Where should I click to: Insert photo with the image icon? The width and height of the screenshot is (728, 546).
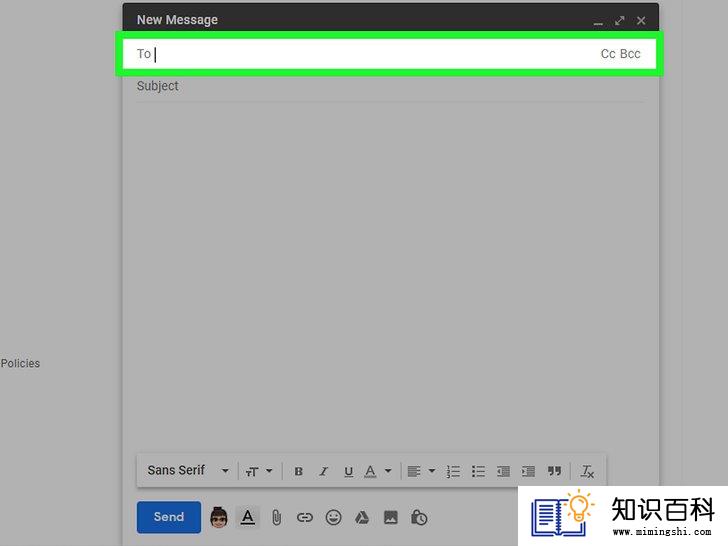pos(390,517)
